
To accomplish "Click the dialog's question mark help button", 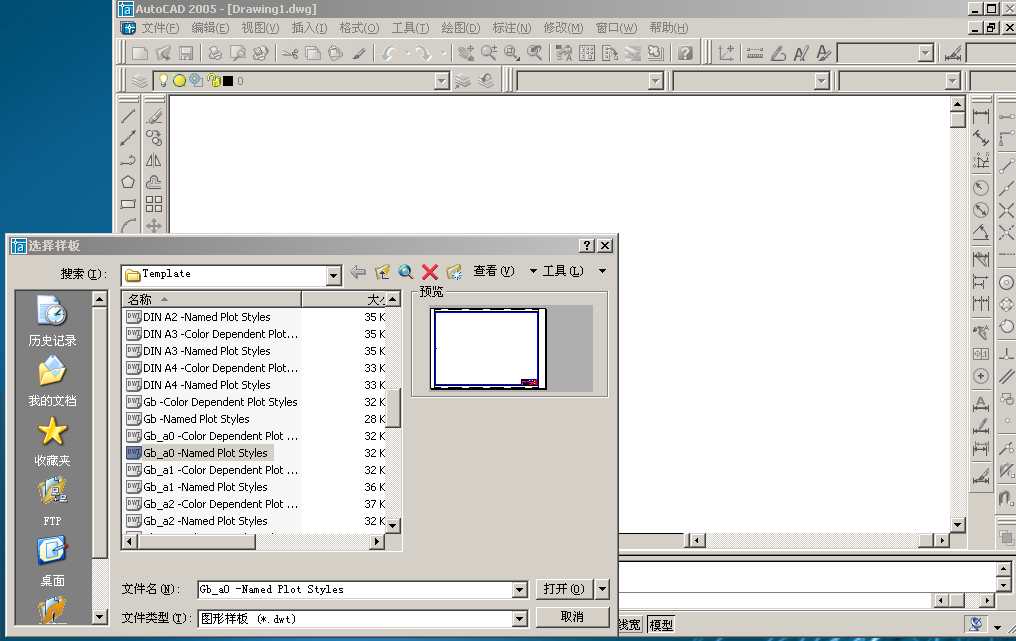I will (x=586, y=246).
